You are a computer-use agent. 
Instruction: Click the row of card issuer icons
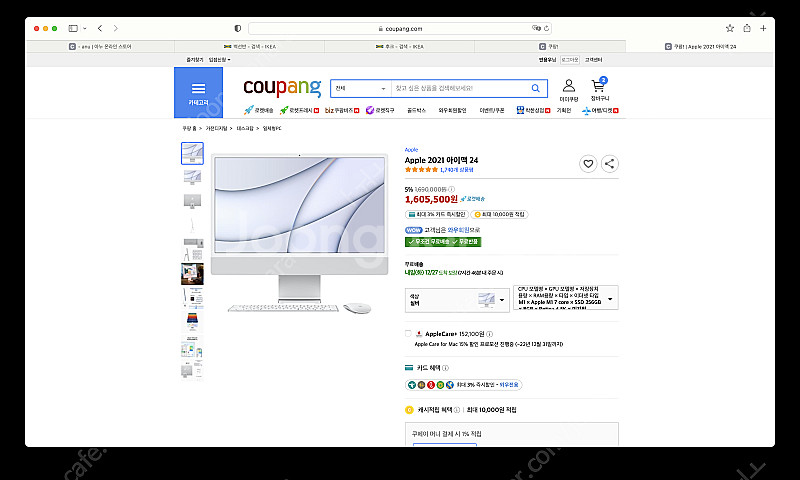430,385
